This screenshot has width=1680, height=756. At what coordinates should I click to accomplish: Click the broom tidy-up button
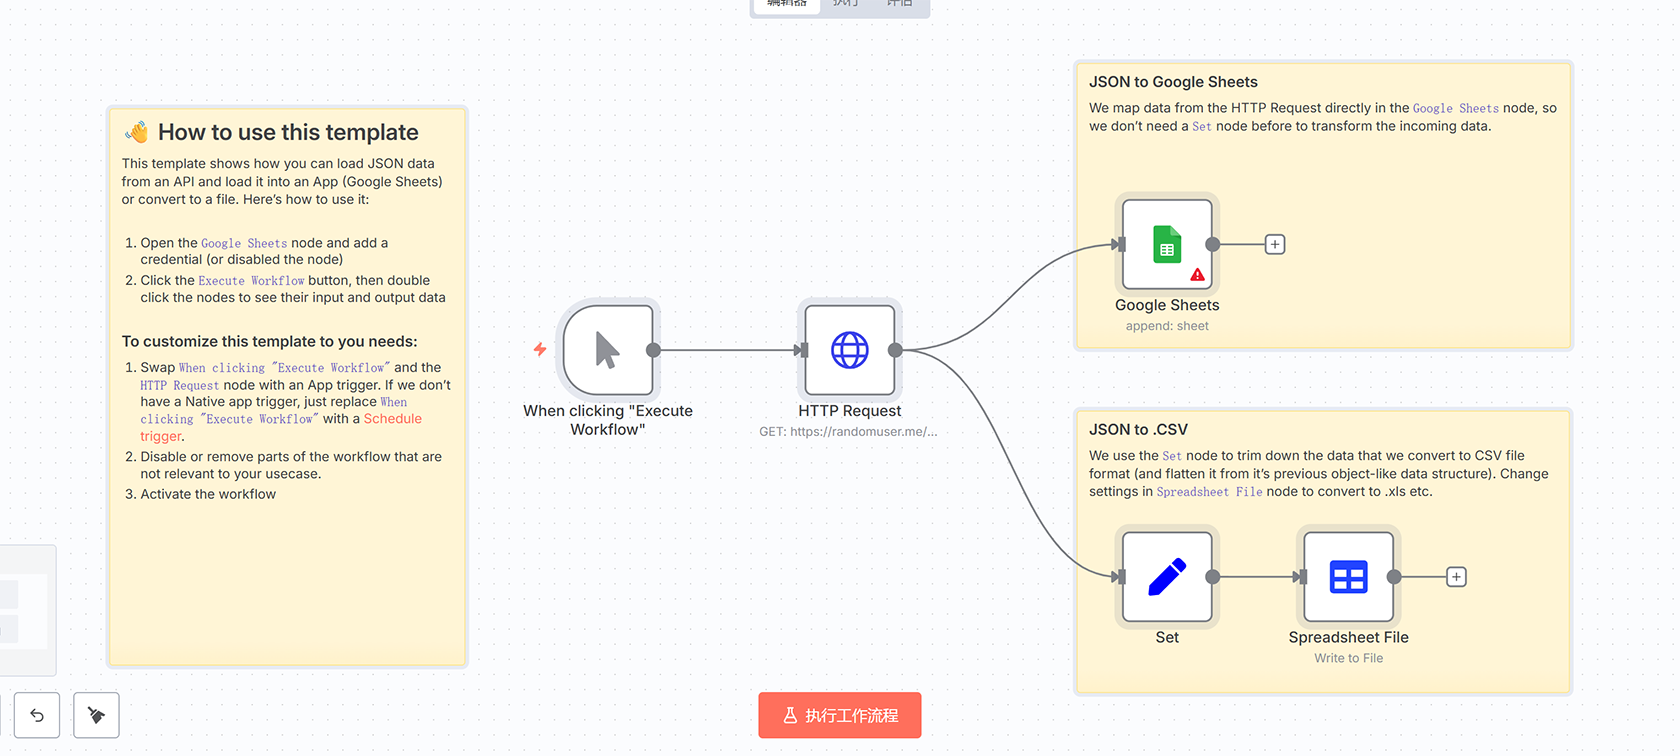pos(96,715)
